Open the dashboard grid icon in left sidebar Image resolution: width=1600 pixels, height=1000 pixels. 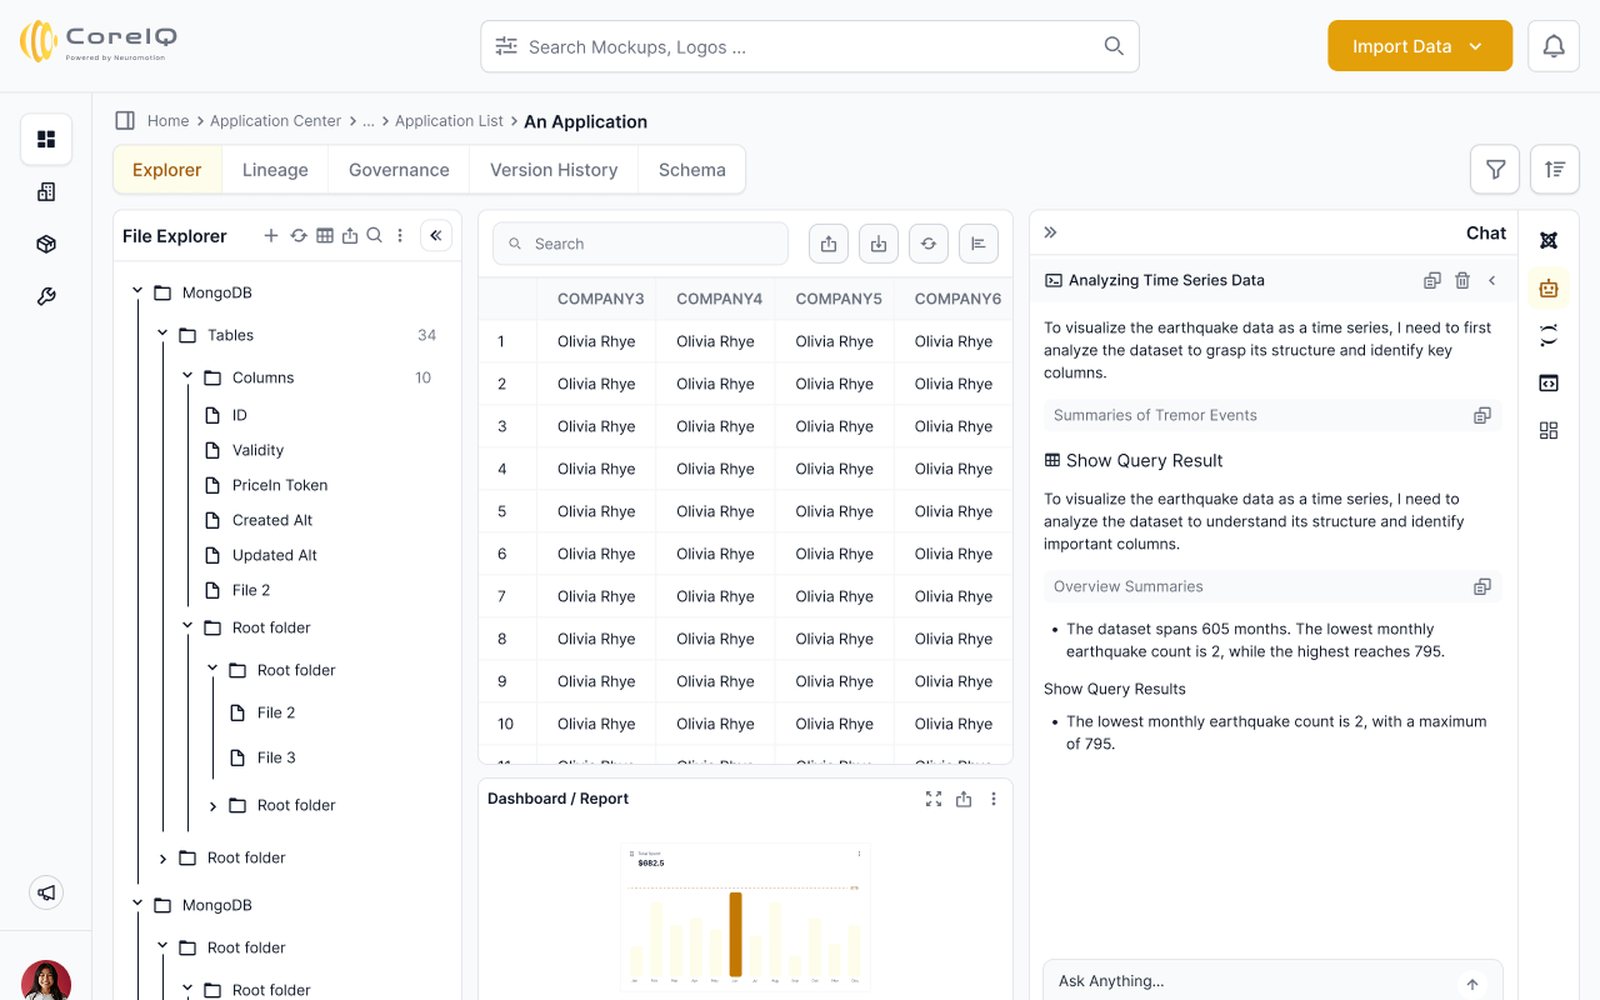click(x=46, y=139)
